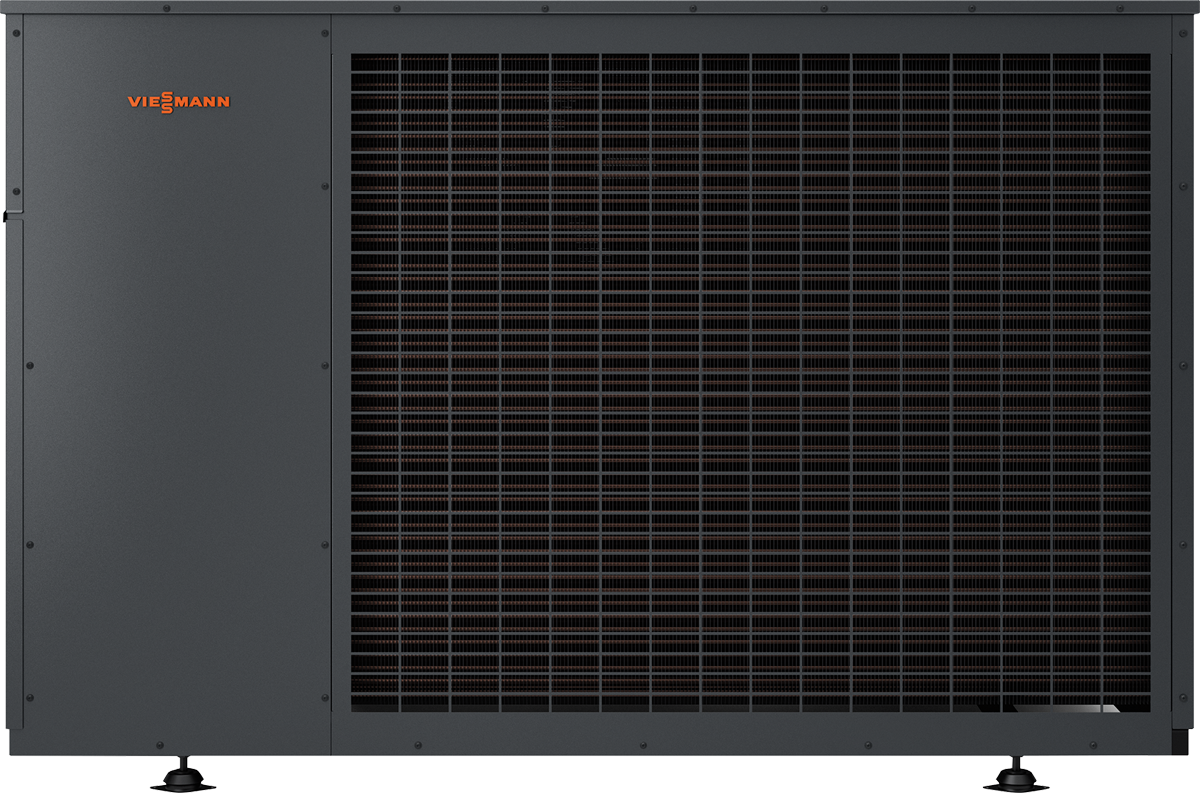Screen dimensions: 1200x793
Task: Click the notch on the left edge
Action: 6,213
